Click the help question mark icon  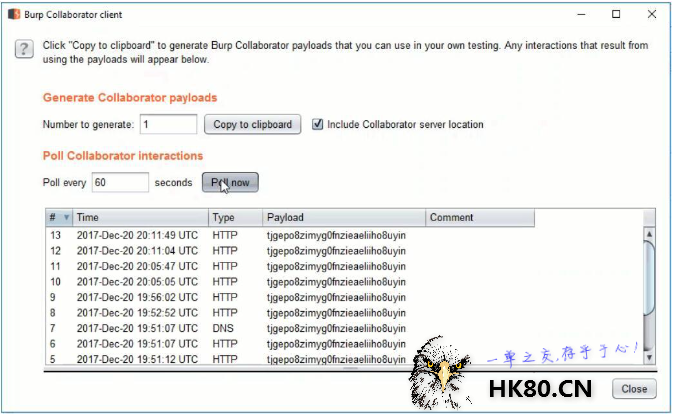coord(24,49)
